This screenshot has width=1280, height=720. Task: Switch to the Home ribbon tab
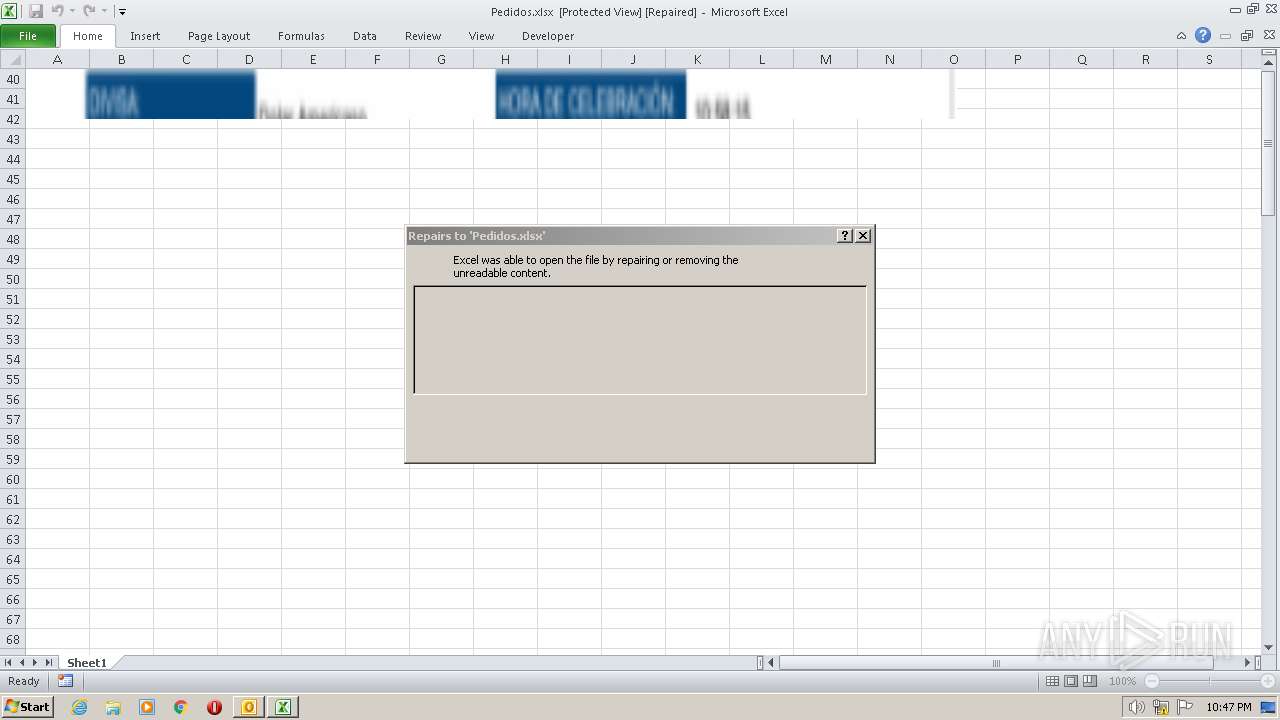pyautogui.click(x=88, y=36)
